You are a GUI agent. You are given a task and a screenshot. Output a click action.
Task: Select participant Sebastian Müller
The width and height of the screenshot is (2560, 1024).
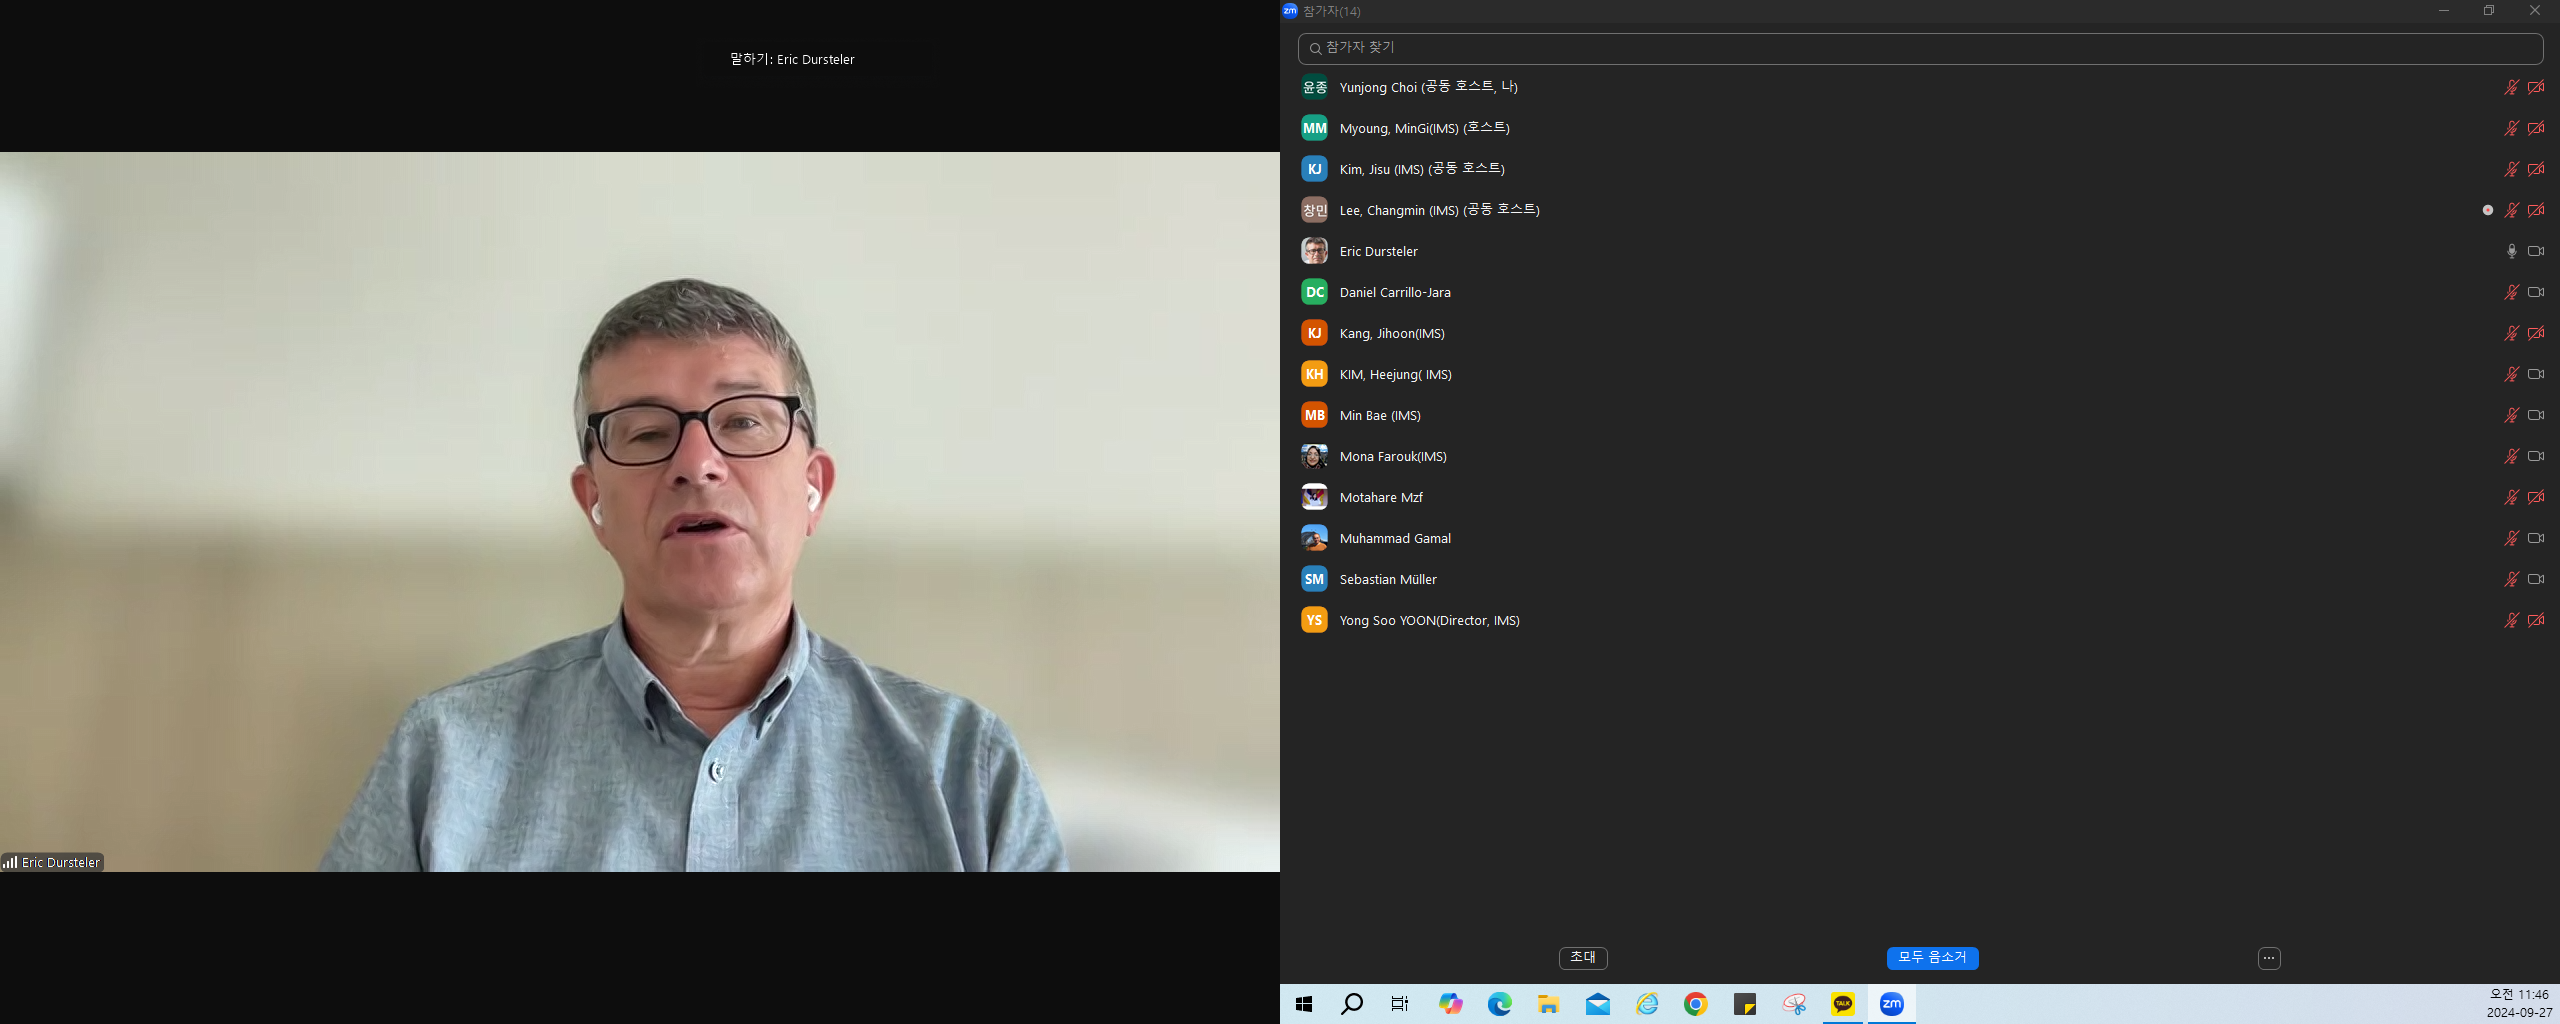point(1920,579)
